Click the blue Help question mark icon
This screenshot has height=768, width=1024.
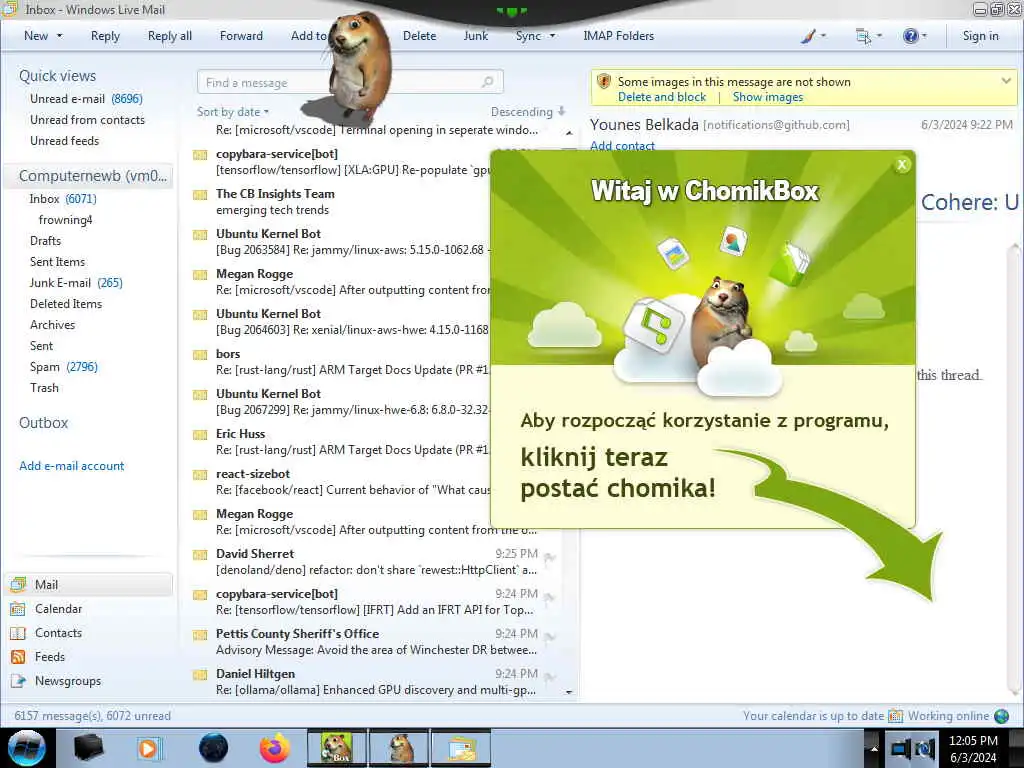910,36
